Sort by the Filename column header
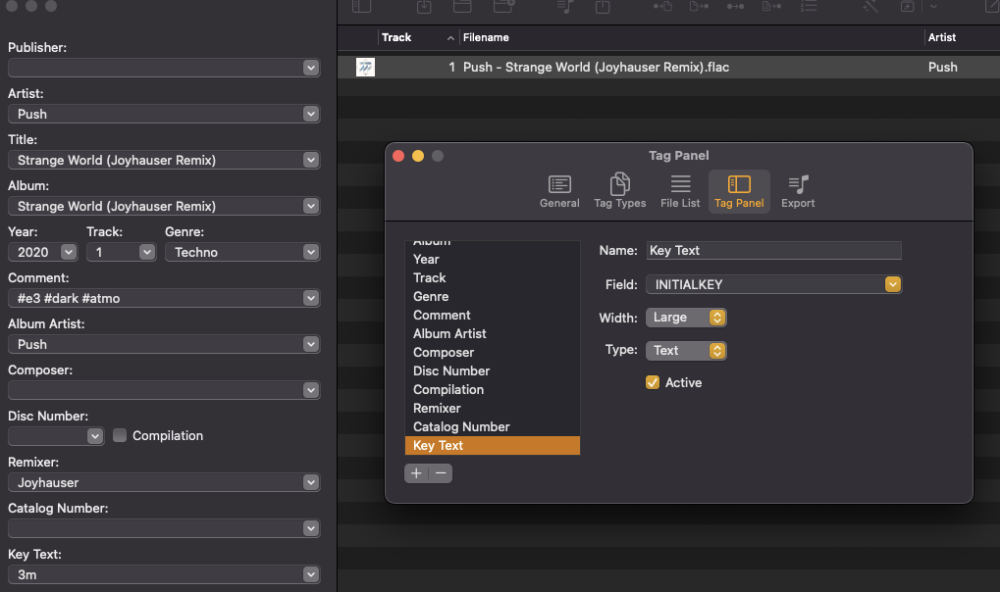Viewport: 1000px width, 592px height. click(691, 38)
